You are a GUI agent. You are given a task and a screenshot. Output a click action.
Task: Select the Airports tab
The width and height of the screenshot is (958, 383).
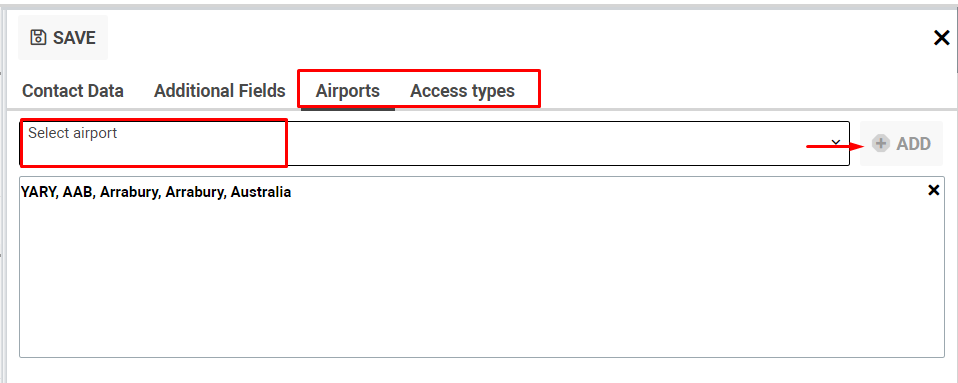(348, 91)
